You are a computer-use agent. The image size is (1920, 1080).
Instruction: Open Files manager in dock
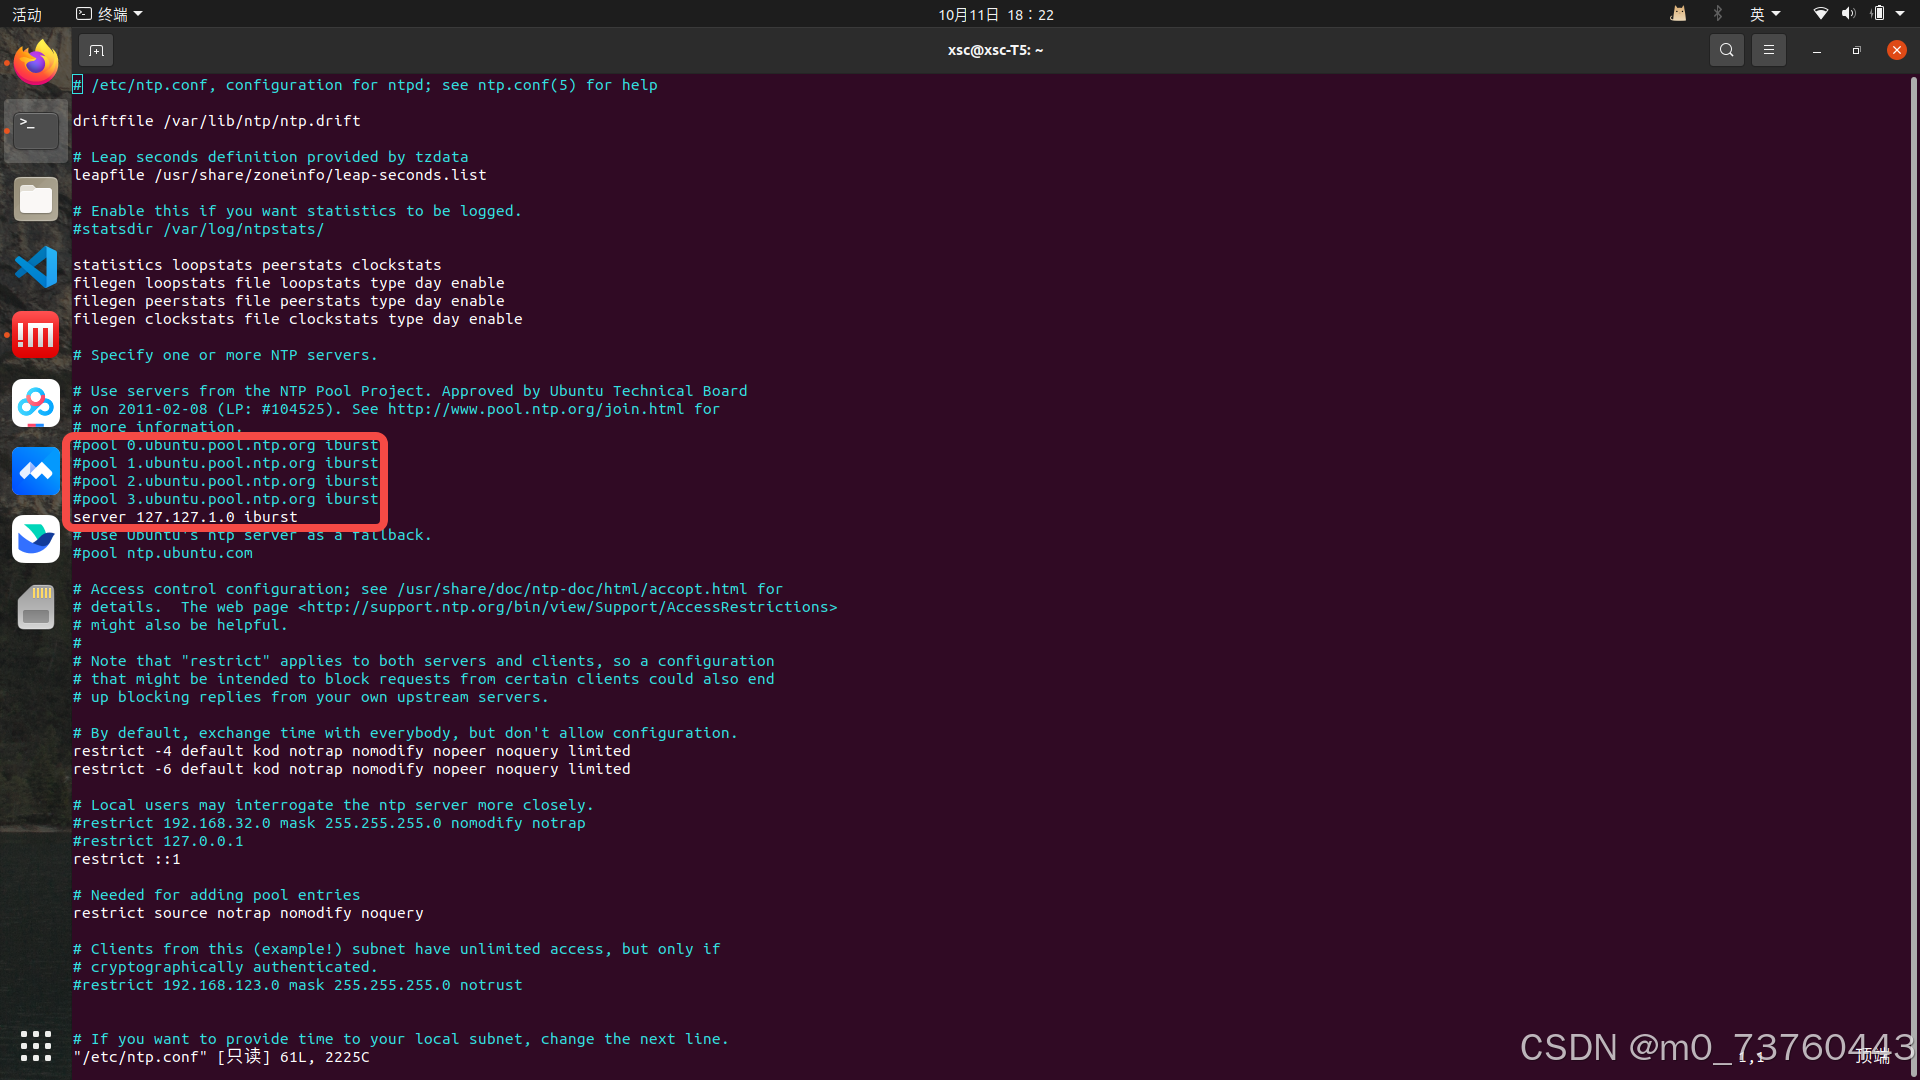click(x=36, y=199)
